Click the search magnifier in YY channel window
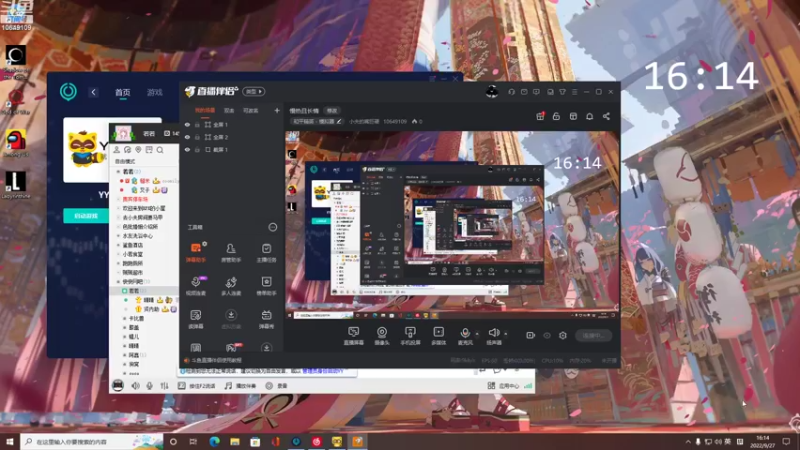Image resolution: width=800 pixels, height=450 pixels. [160, 150]
